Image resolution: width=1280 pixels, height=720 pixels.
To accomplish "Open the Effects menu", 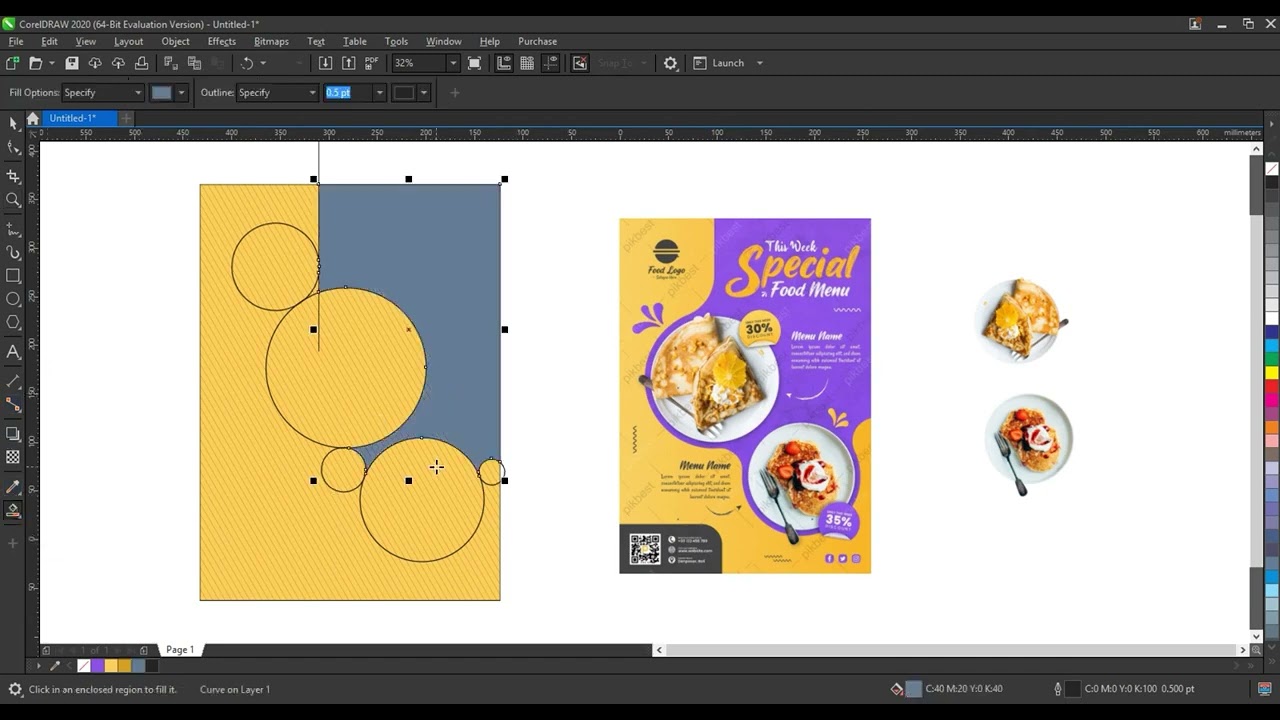I will [x=222, y=41].
